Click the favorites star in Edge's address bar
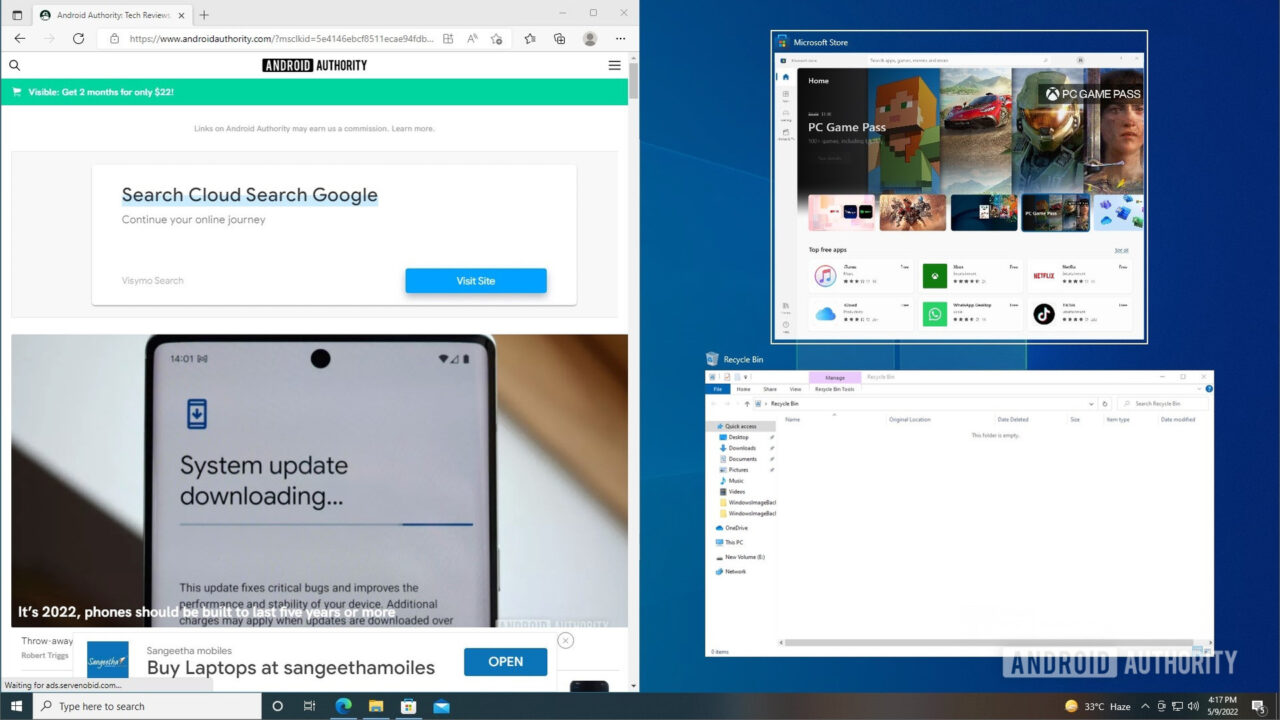Screen dimensions: 1280x720 [498, 39]
